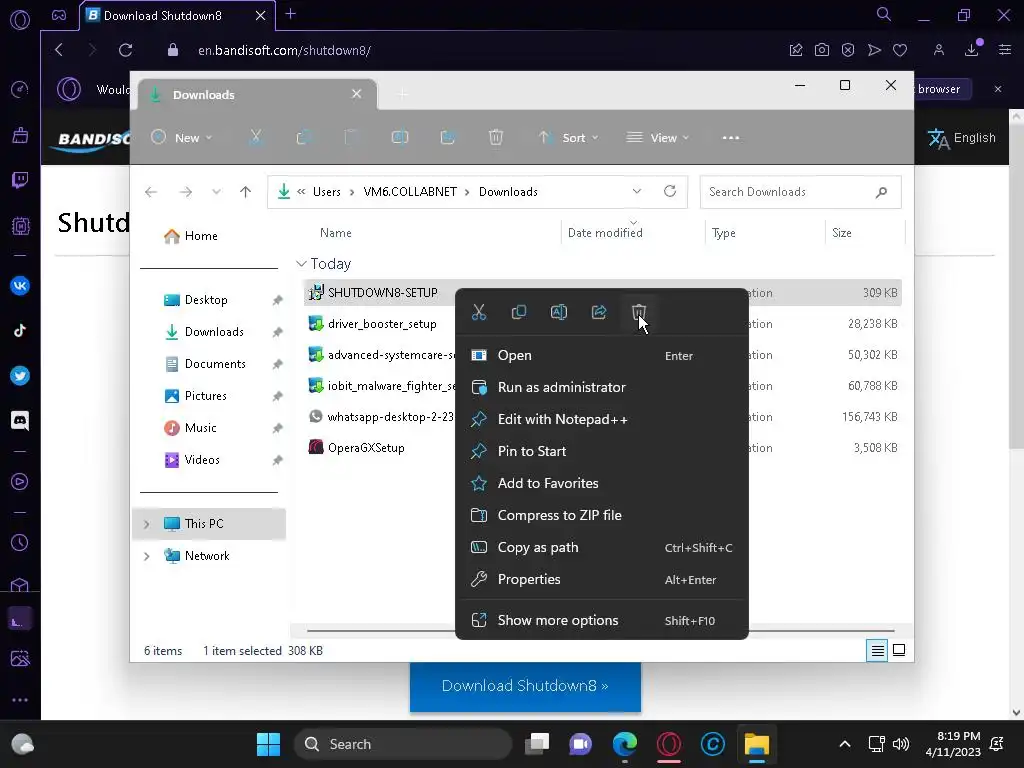Open Properties from context menu
Viewport: 1024px width, 768px height.
pos(601,579)
